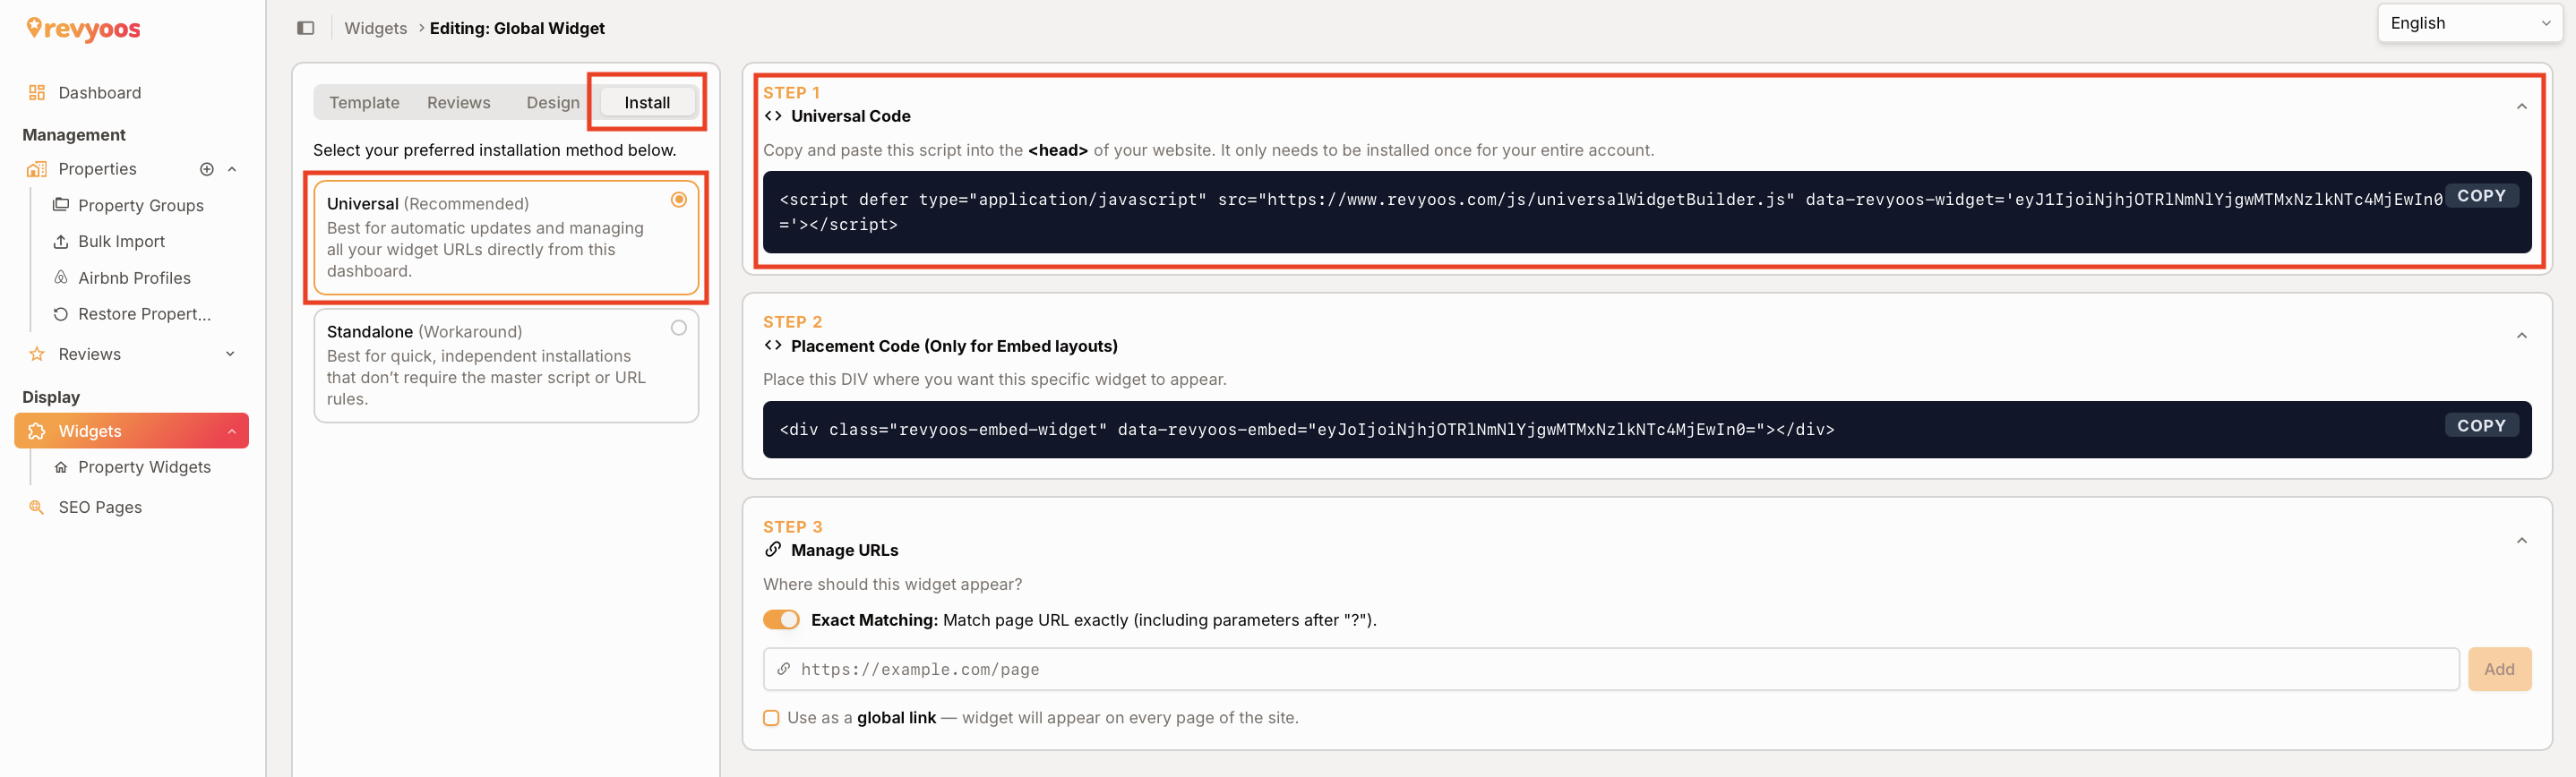Click the Placement Code brackets icon
The image size is (2576, 777).
[x=773, y=346]
